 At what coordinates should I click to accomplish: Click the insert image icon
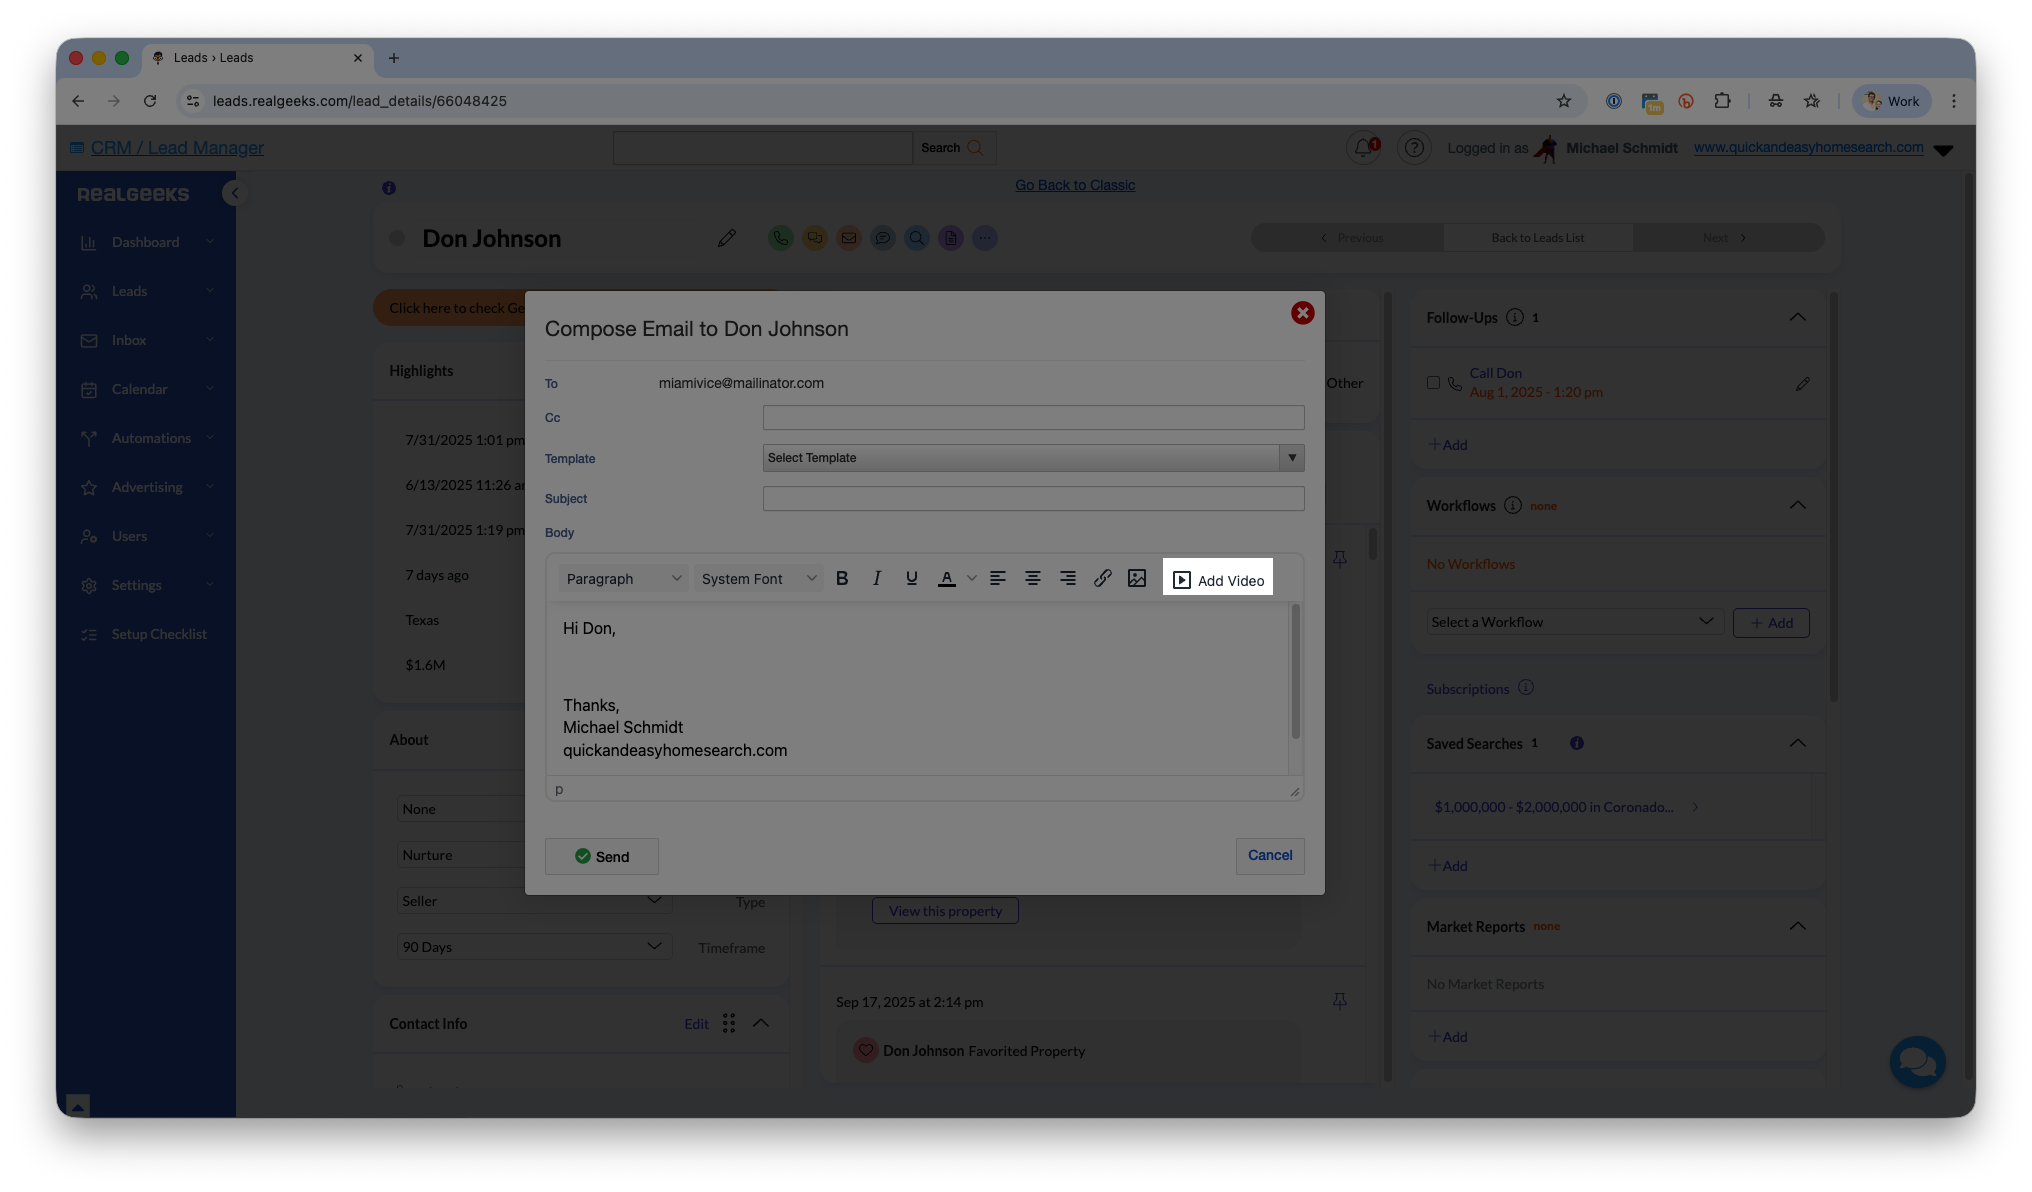pyautogui.click(x=1137, y=578)
